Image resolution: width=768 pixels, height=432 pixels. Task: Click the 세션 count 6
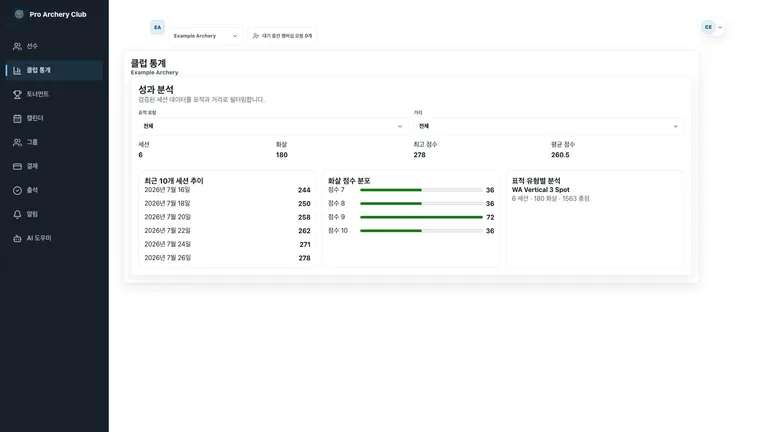141,155
